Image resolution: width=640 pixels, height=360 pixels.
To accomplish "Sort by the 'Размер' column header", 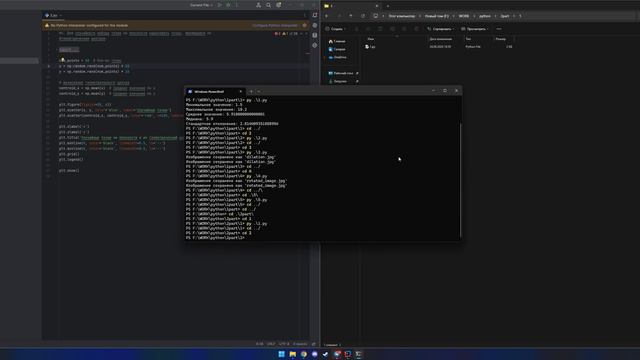I will point(501,39).
